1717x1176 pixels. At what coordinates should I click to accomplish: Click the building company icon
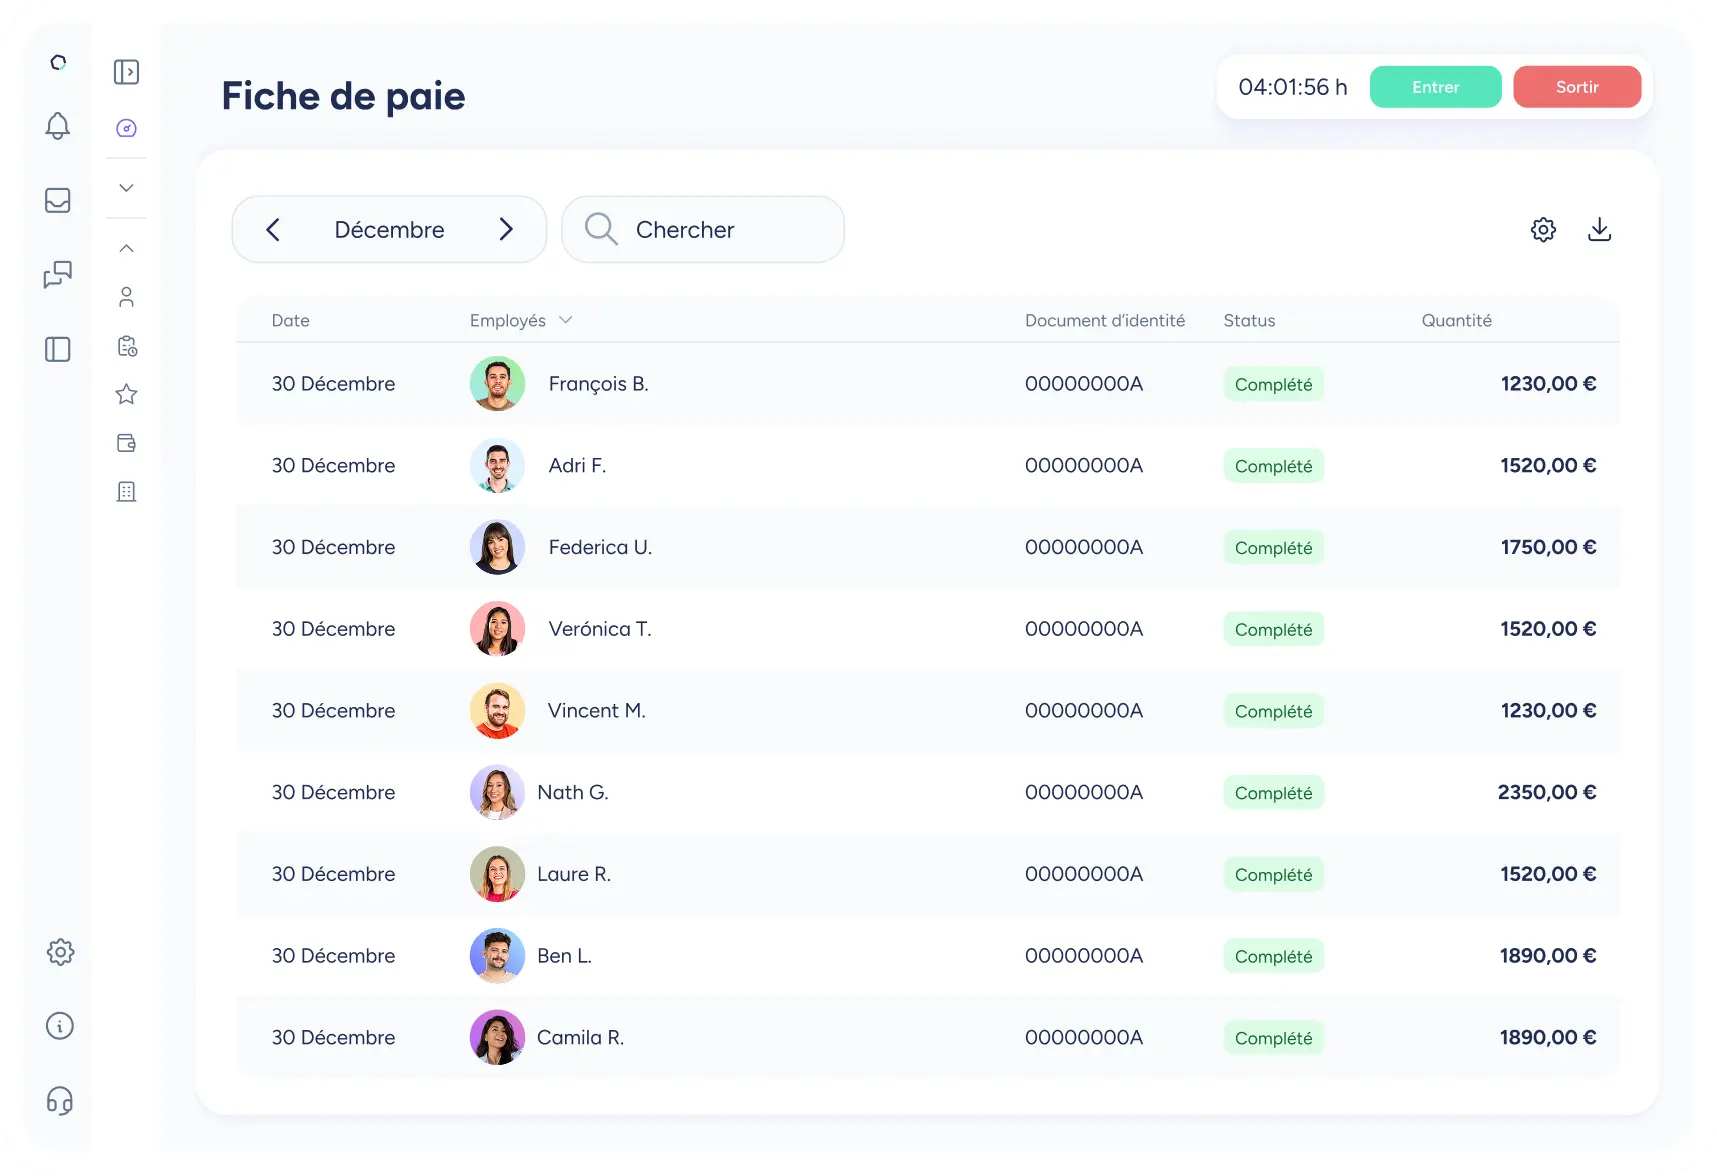coord(126,492)
